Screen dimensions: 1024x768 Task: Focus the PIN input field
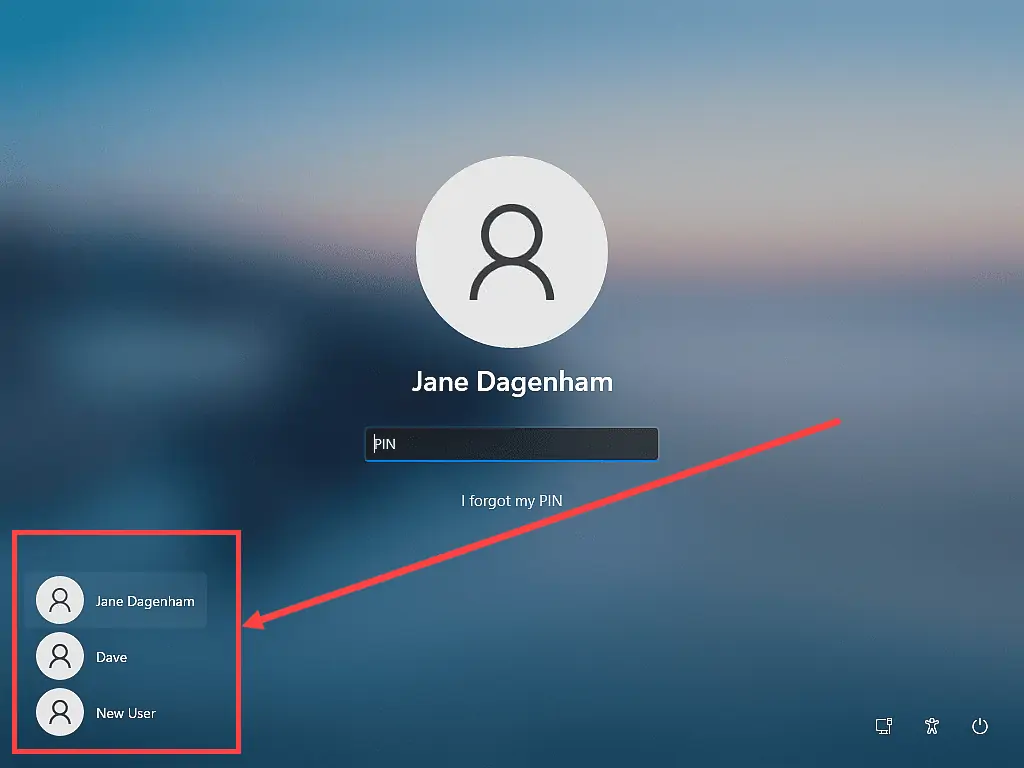coord(511,444)
